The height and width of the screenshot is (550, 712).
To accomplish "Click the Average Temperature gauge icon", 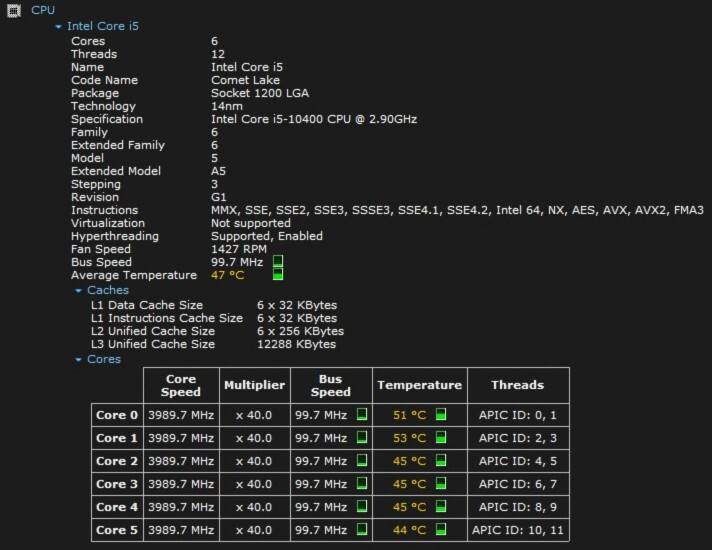I will [278, 274].
